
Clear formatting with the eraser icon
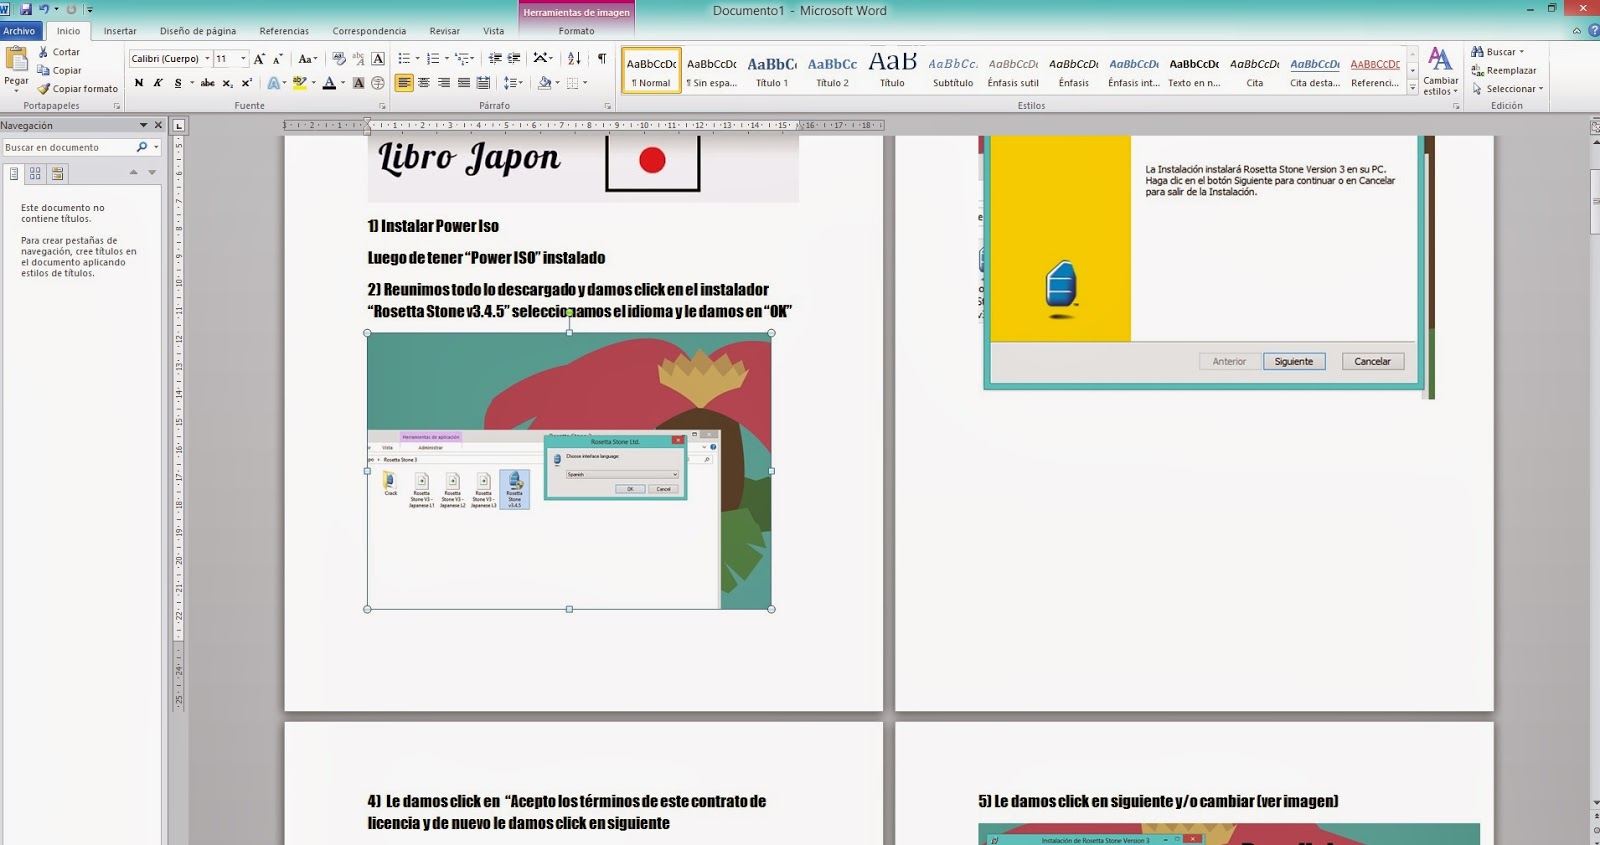339,59
